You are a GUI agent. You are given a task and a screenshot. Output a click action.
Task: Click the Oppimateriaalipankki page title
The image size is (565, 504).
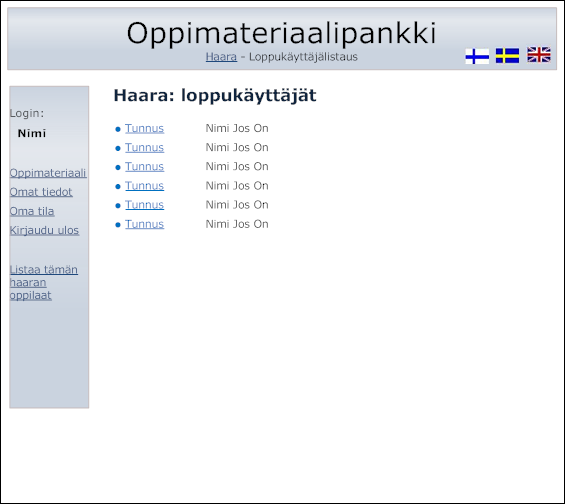point(281,34)
